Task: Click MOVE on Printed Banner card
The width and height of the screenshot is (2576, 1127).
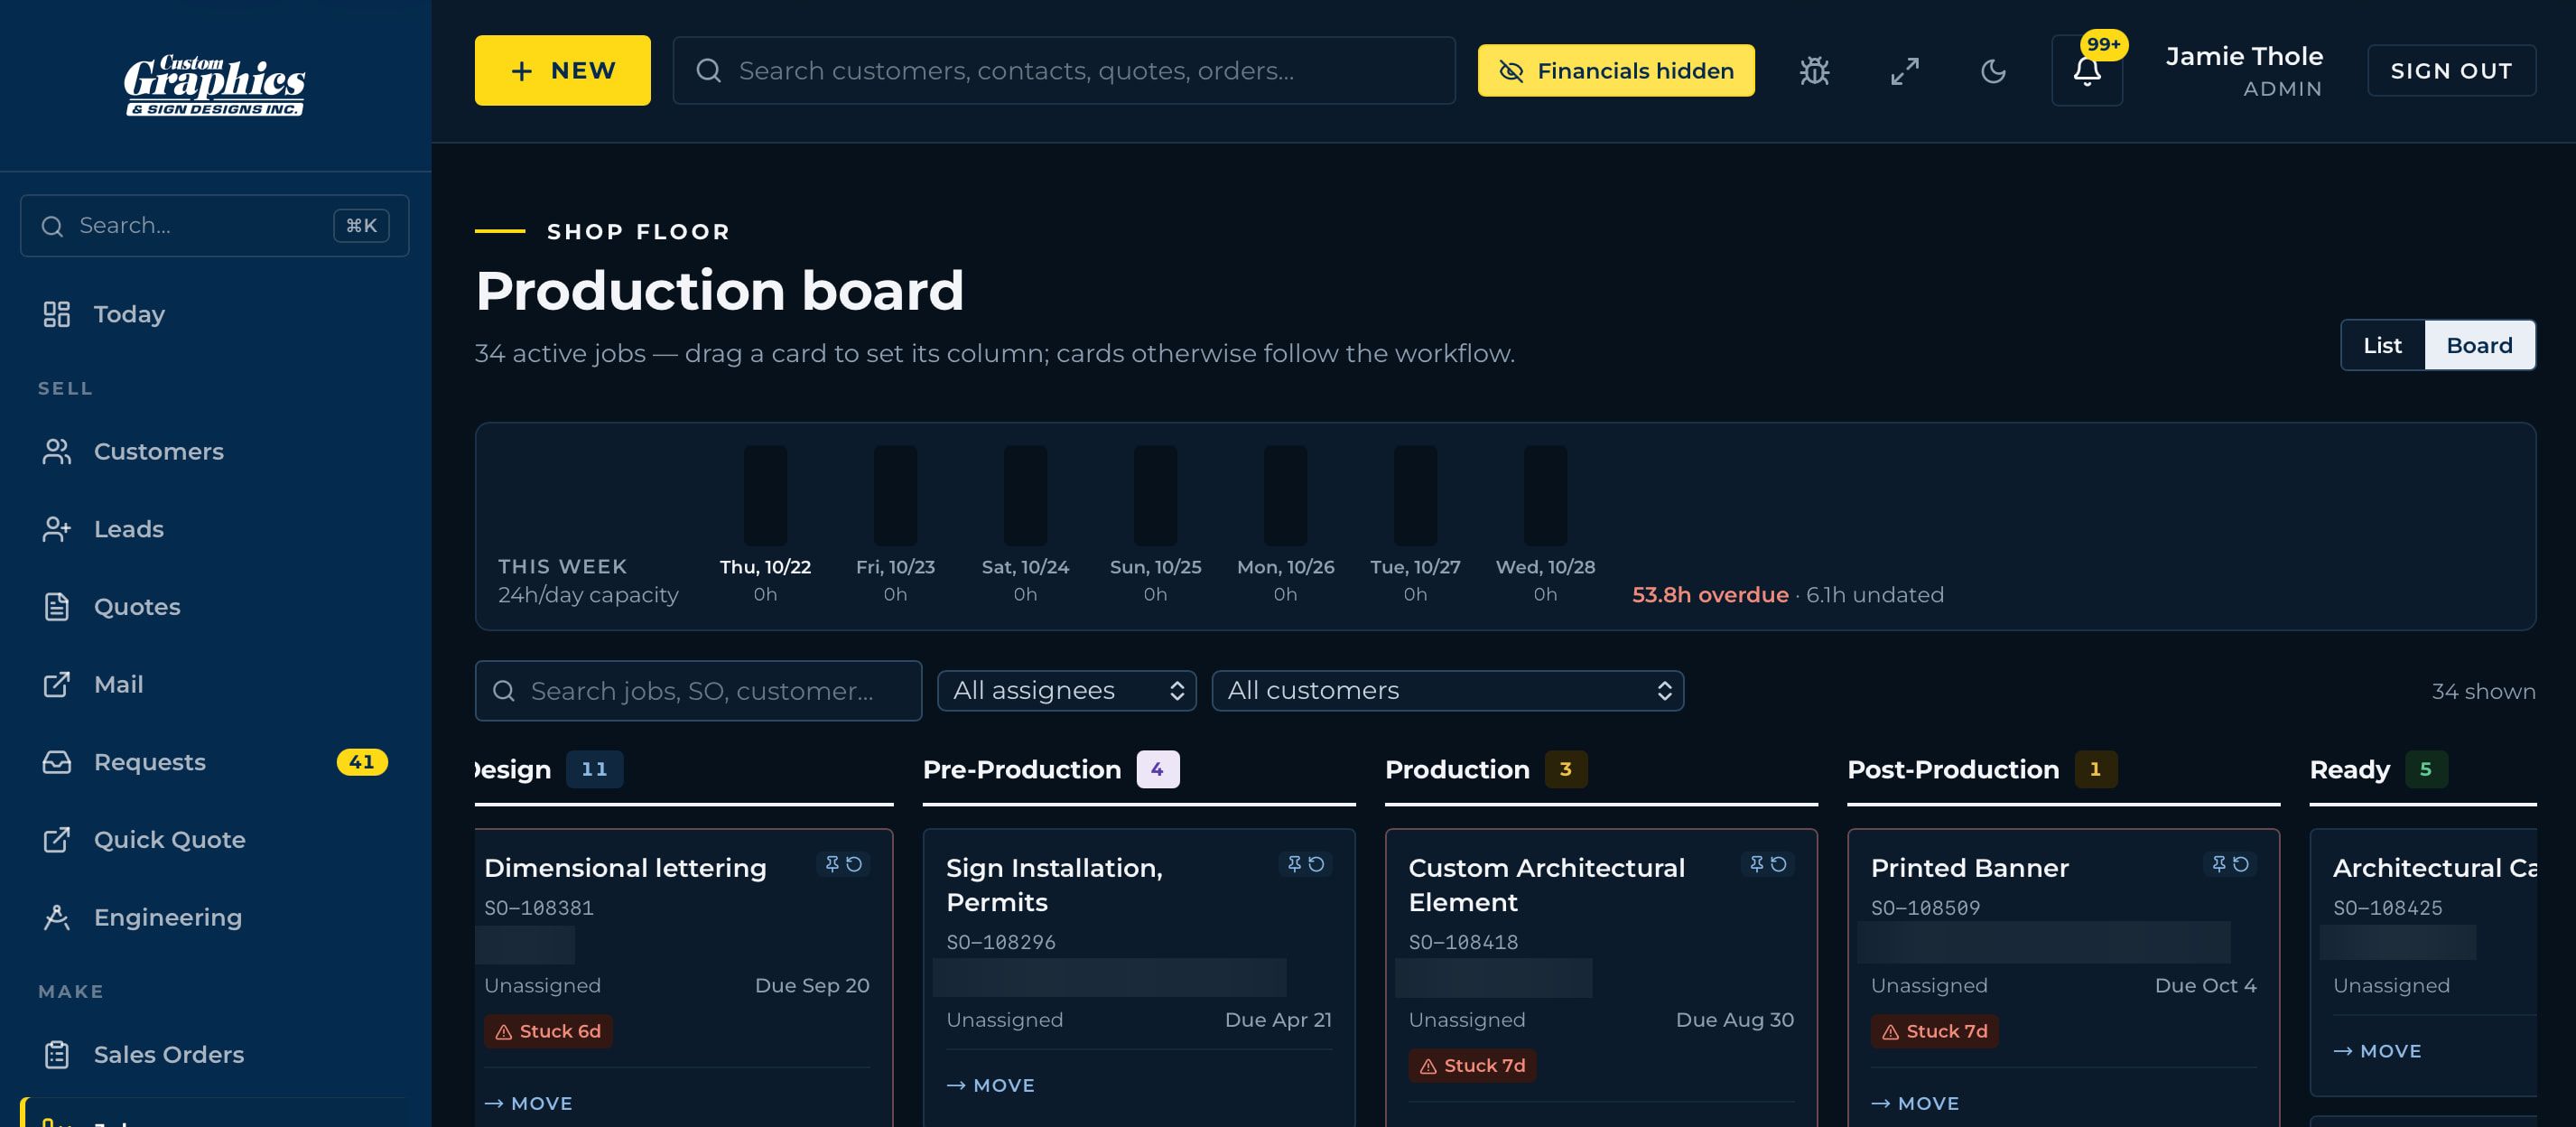Action: tap(1915, 1104)
